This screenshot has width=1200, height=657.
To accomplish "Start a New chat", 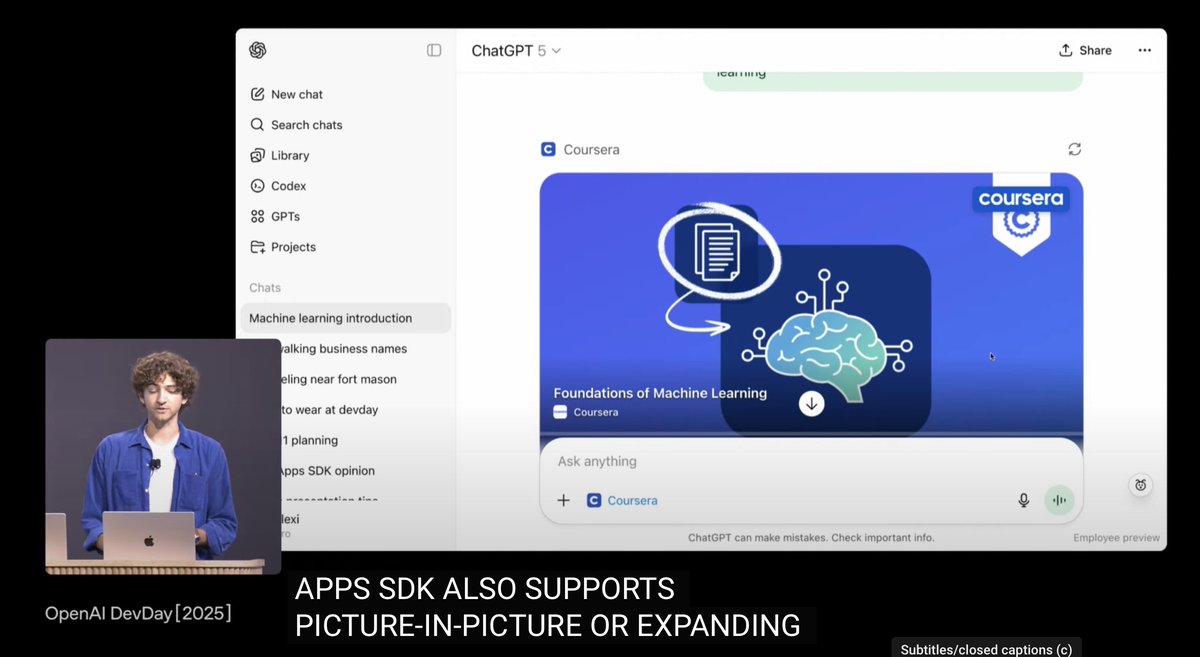I will coord(286,94).
